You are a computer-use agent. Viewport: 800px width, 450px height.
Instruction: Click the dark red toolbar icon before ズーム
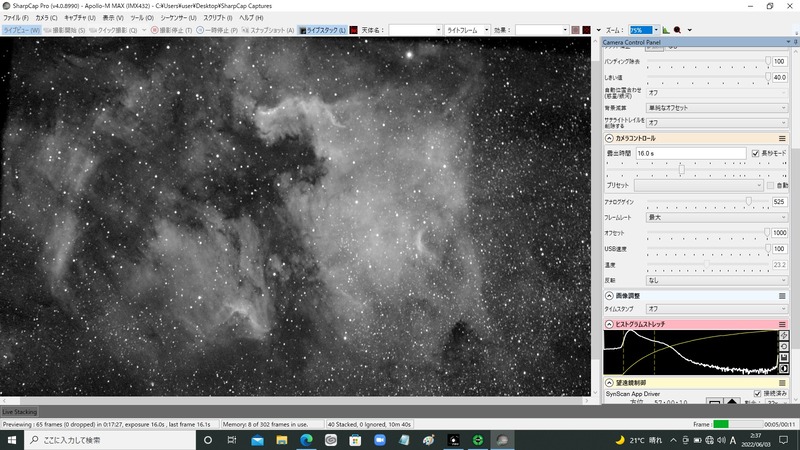tap(587, 30)
